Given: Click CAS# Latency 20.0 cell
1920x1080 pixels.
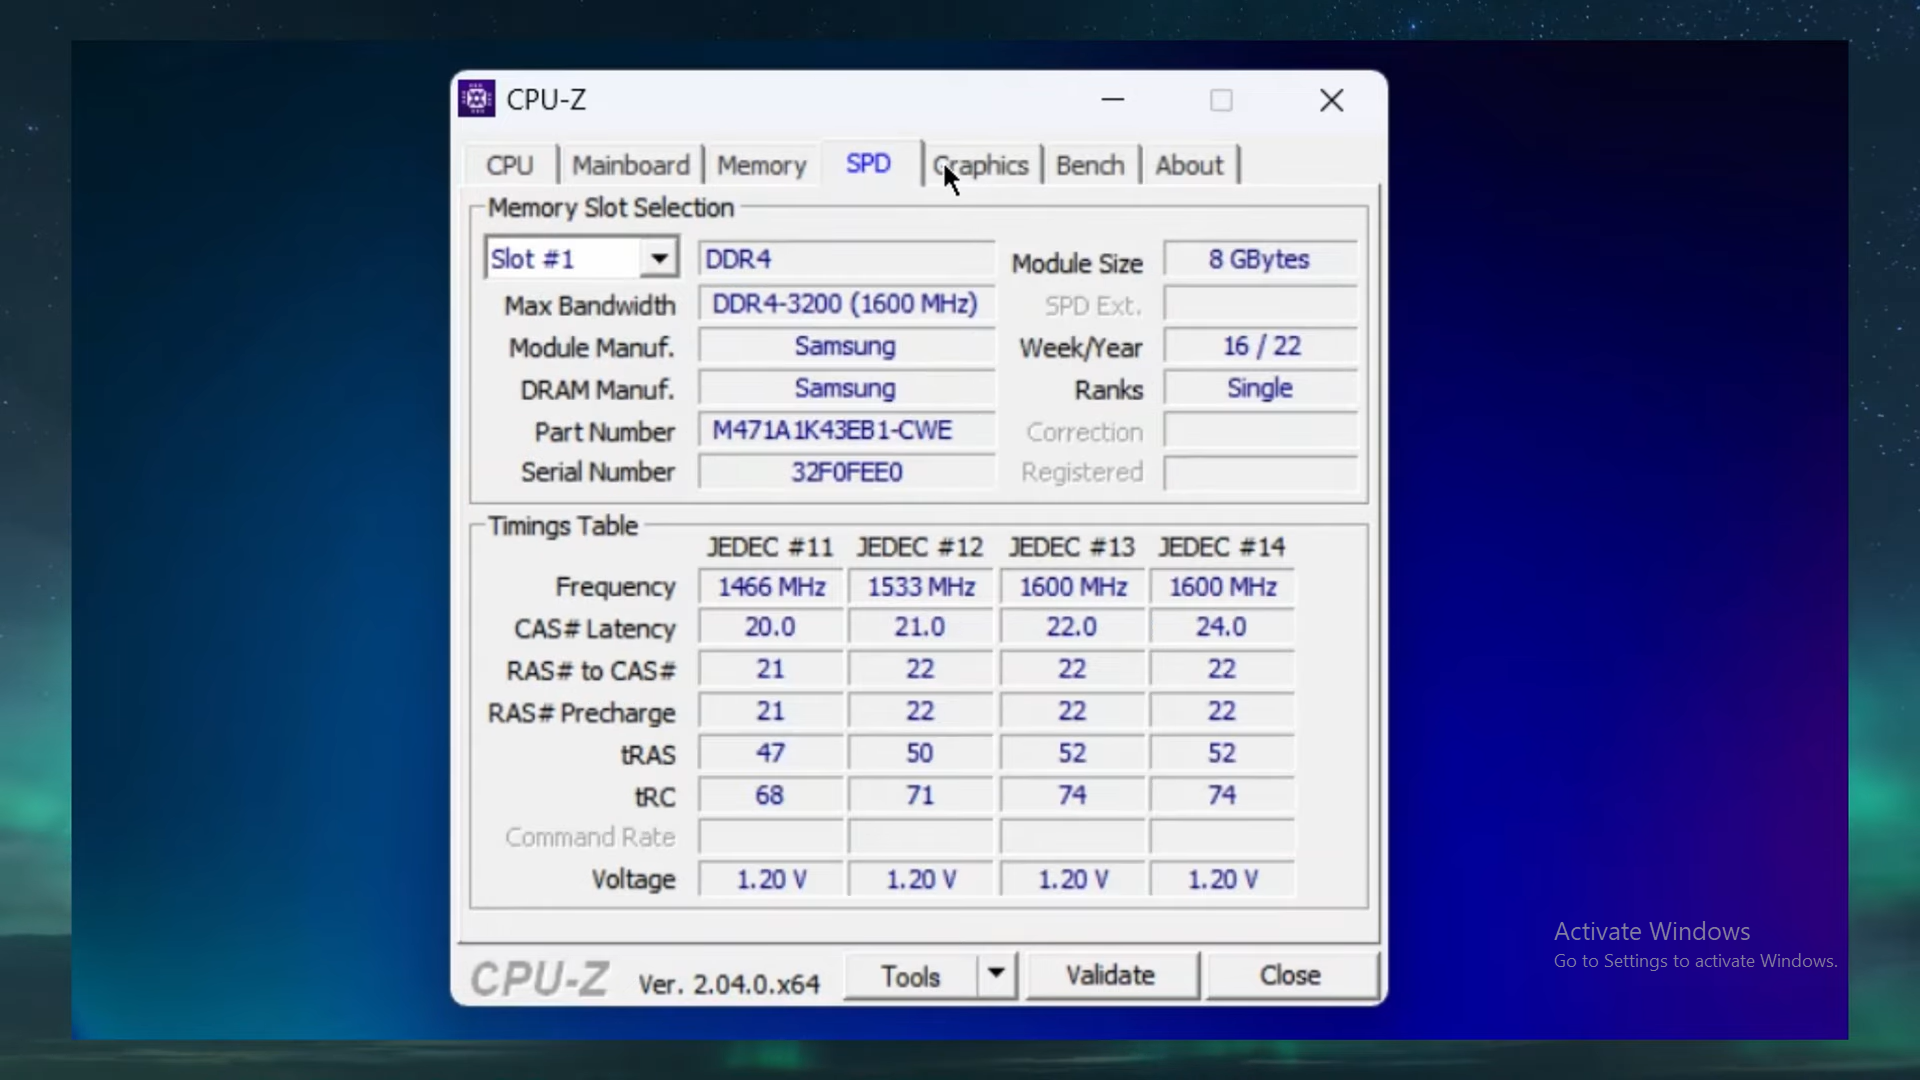Looking at the screenshot, I should (x=771, y=627).
